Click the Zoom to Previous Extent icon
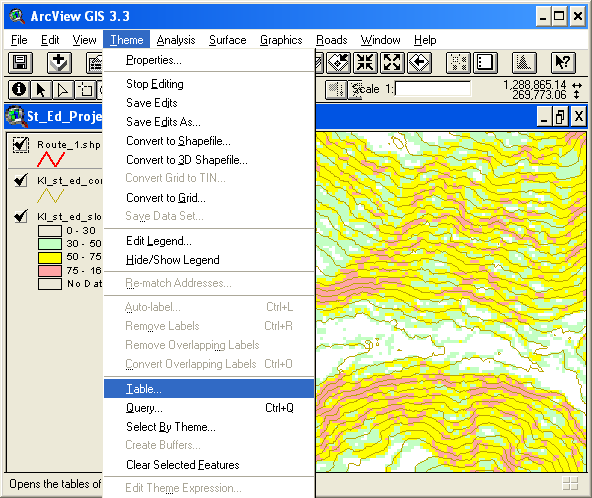The image size is (592, 498). coord(419,63)
